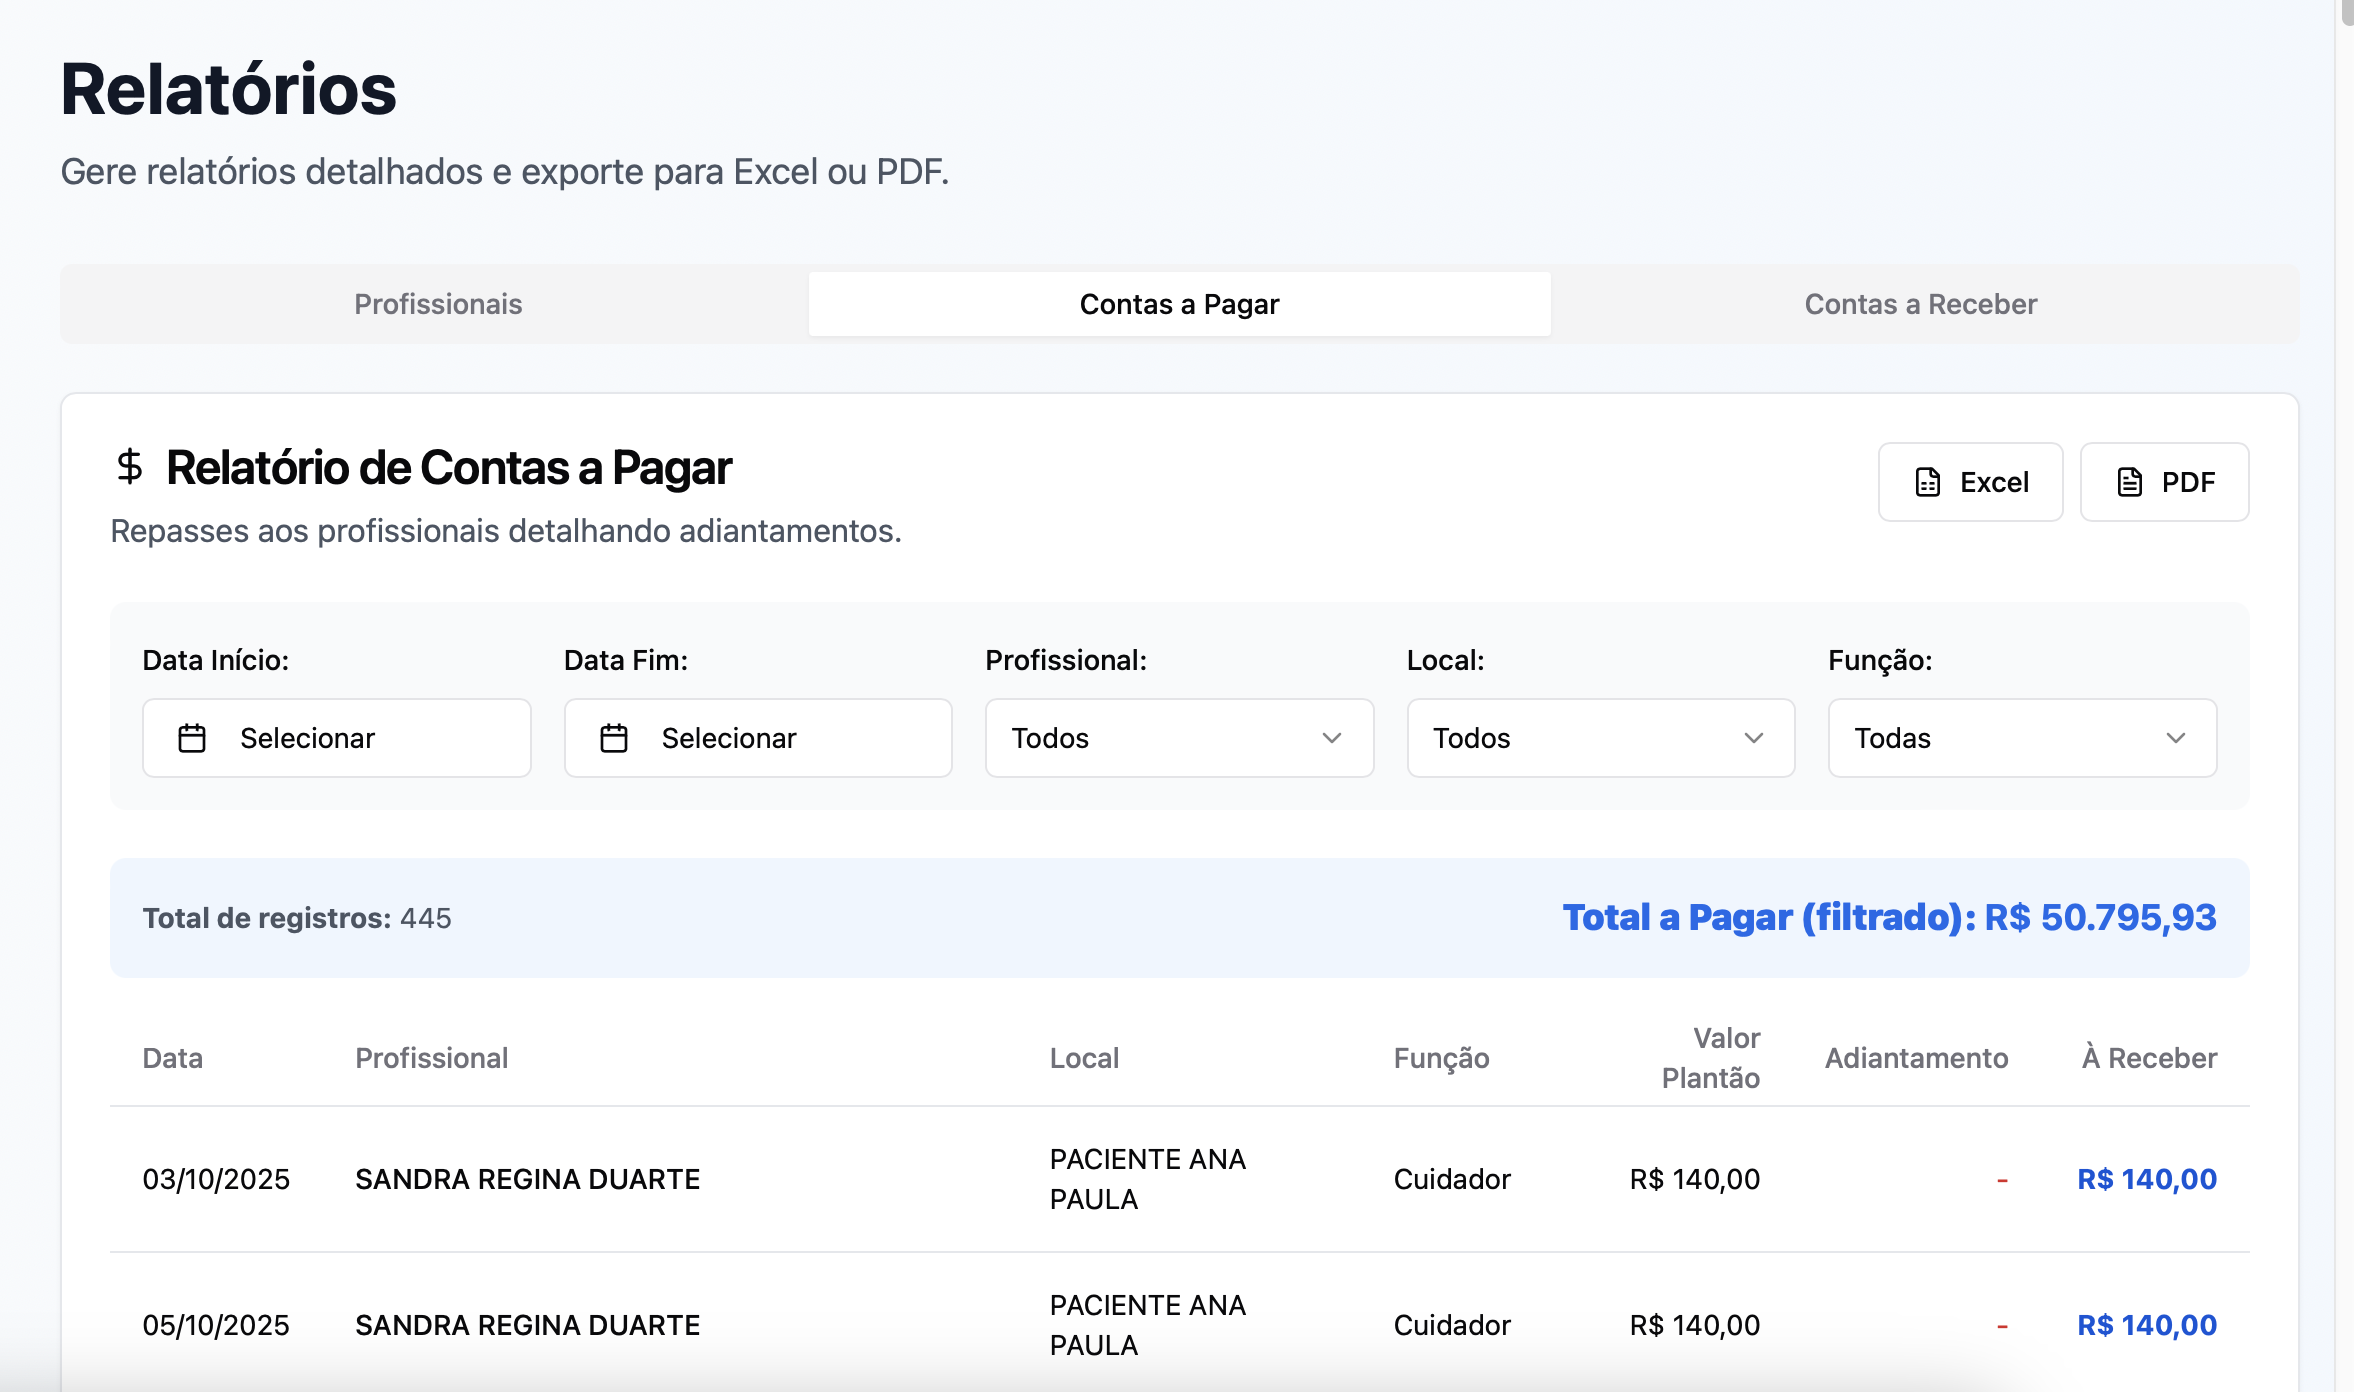
Task: Click the calendar icon in Data Fim
Action: tap(613, 738)
